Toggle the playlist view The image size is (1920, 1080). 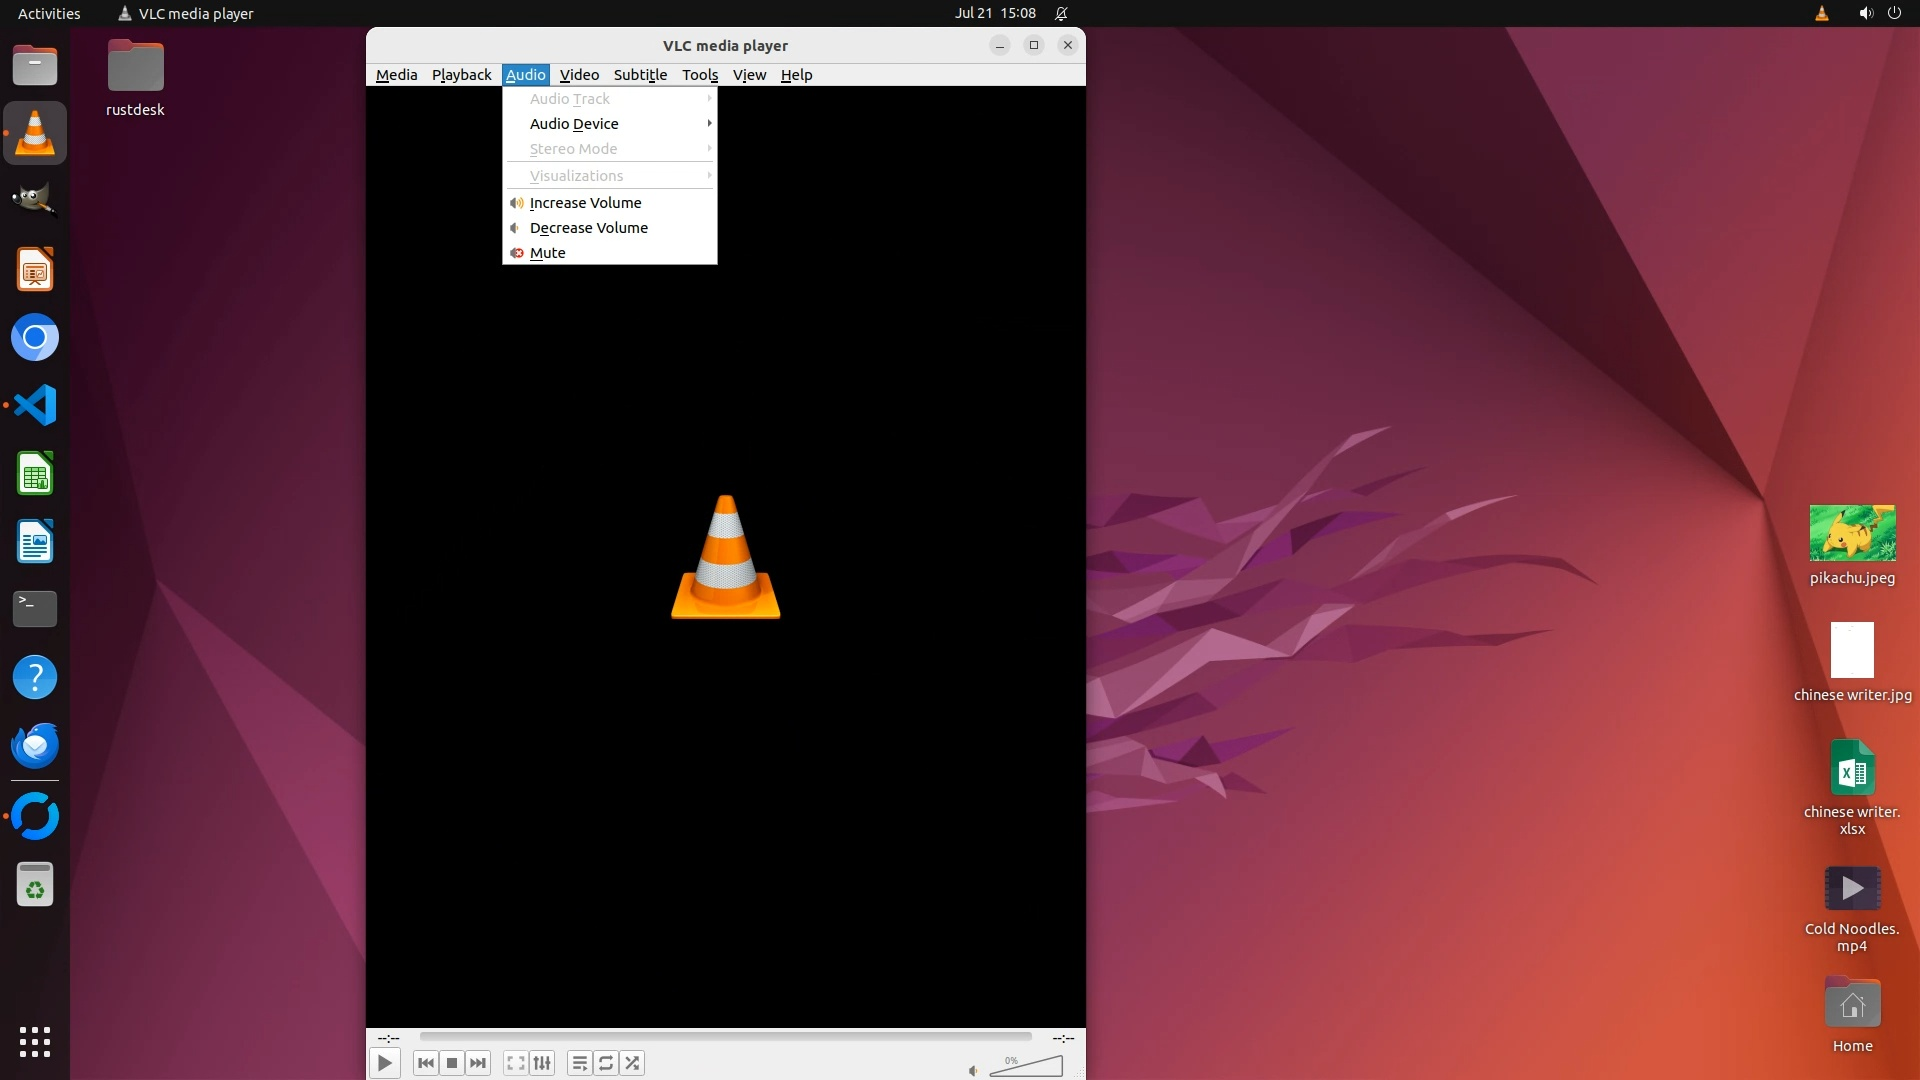tap(579, 1063)
